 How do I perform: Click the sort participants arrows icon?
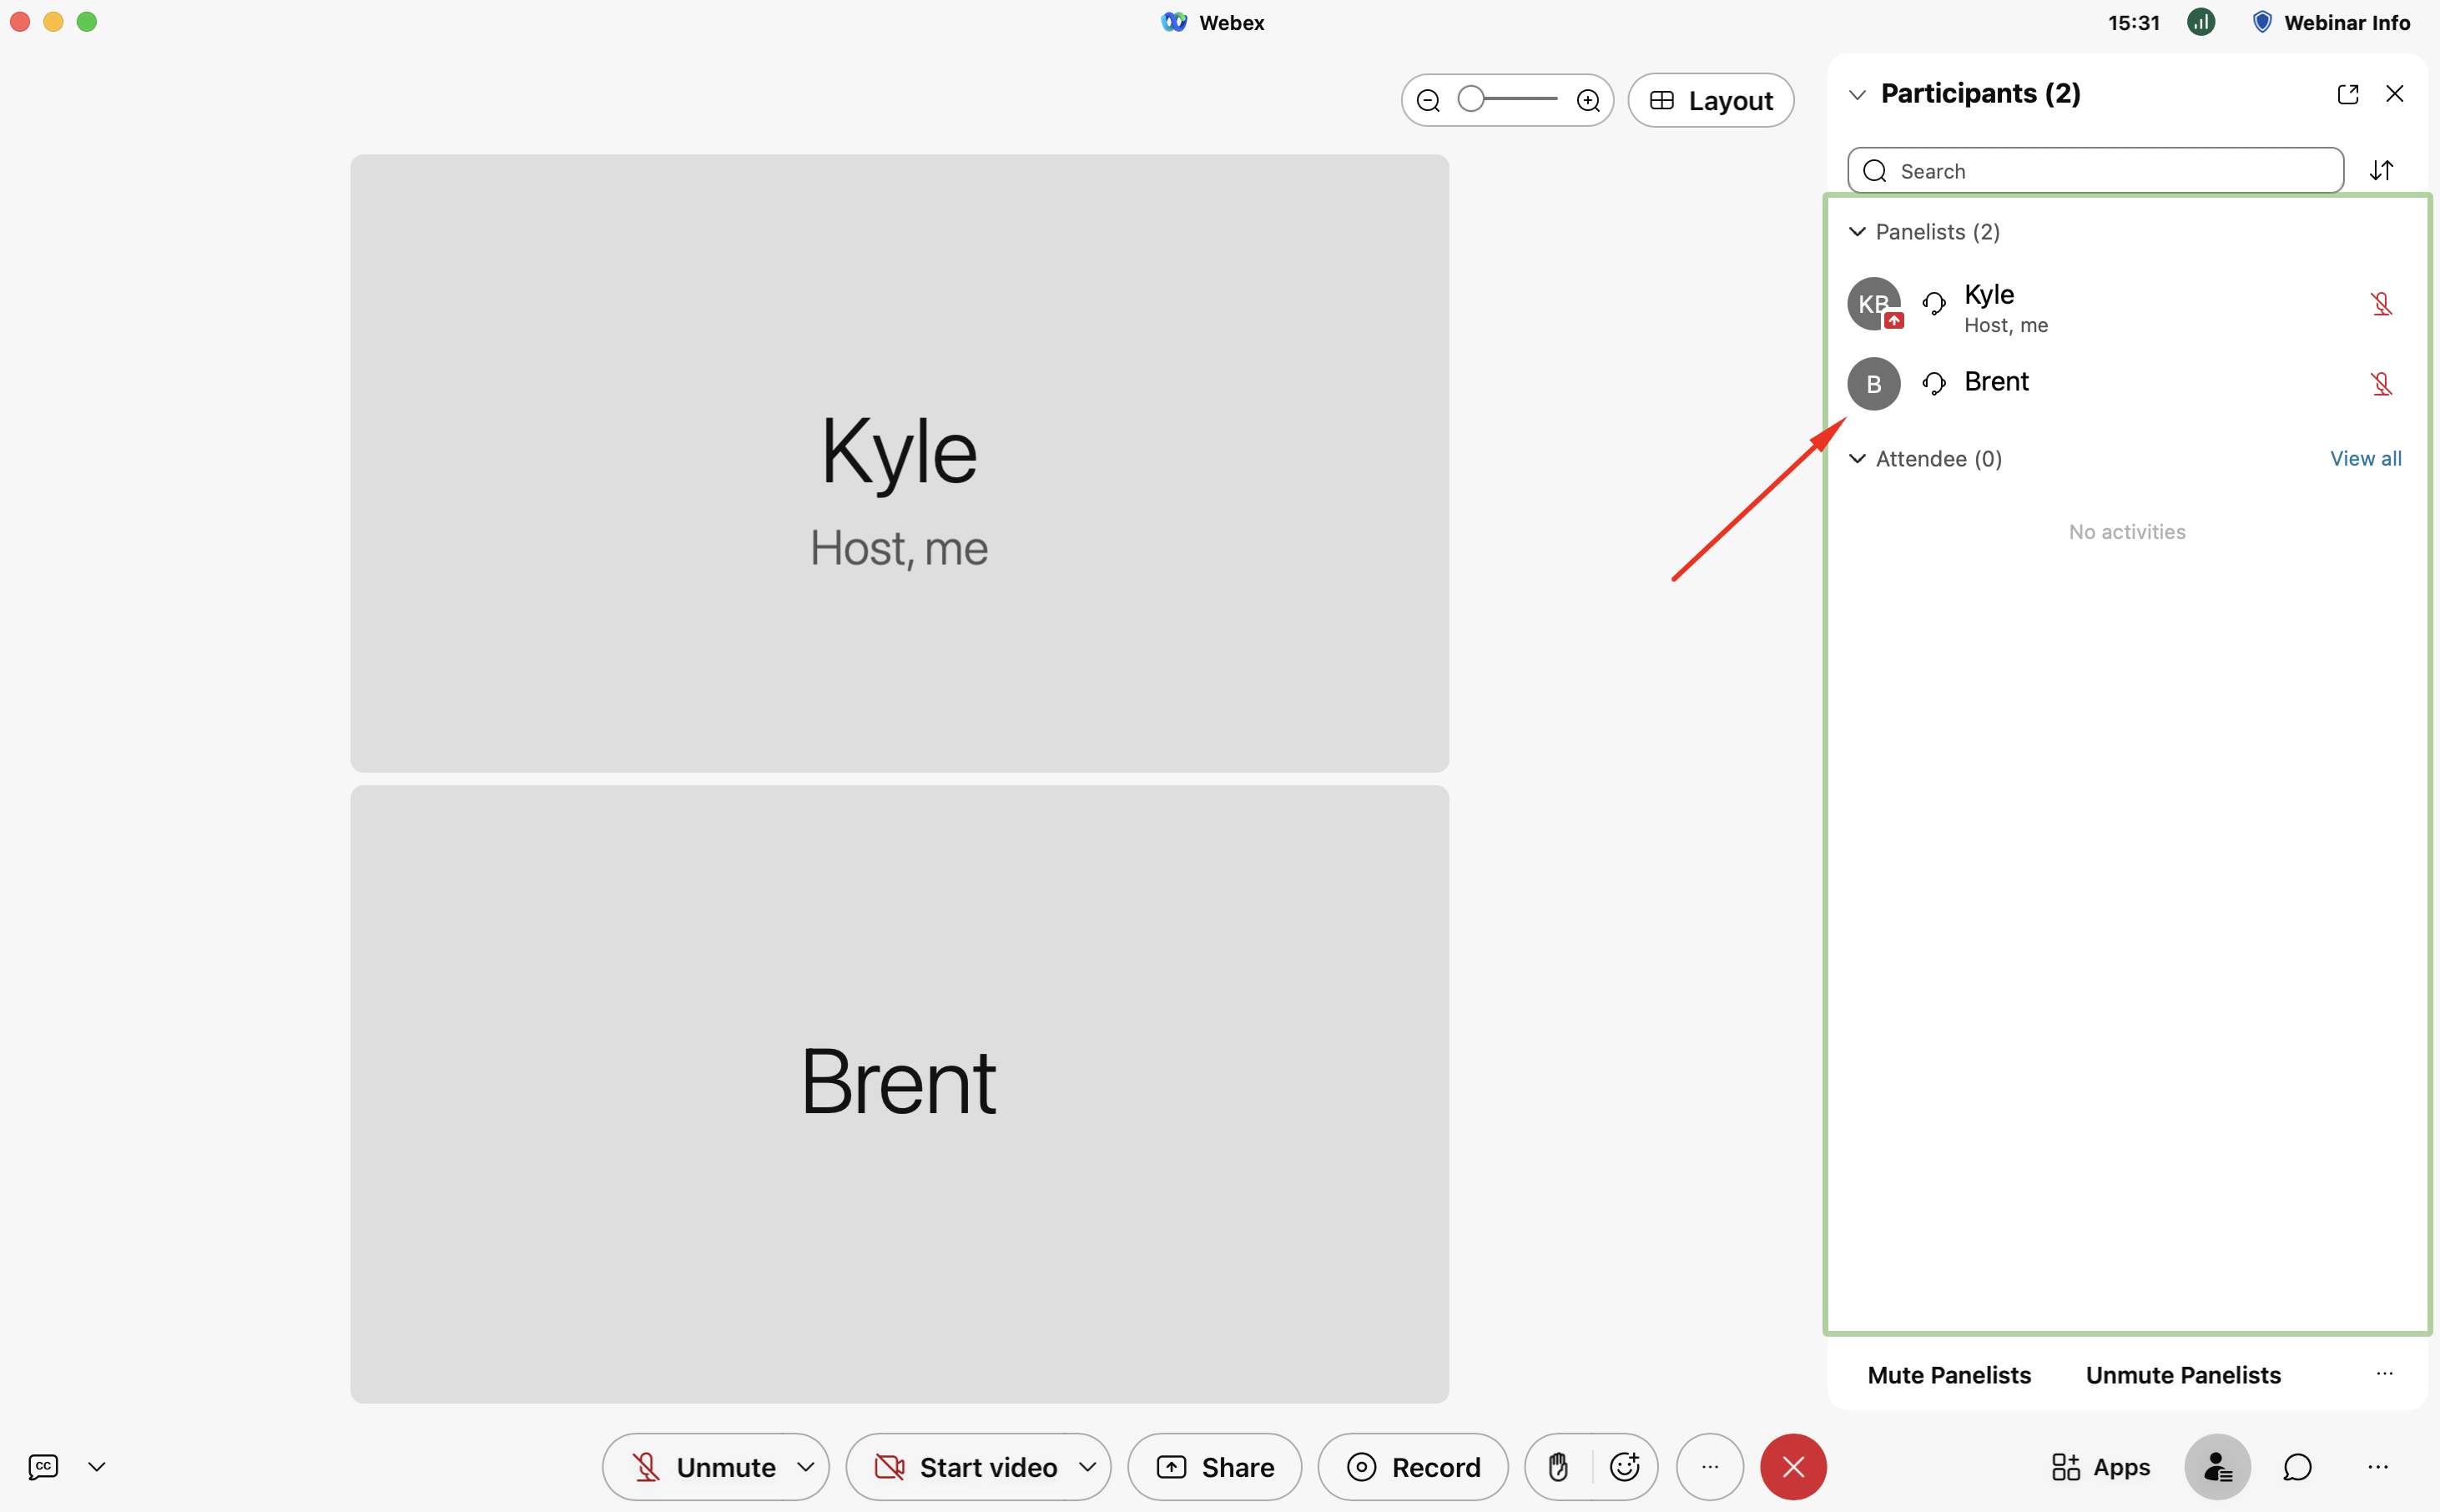pyautogui.click(x=2381, y=171)
